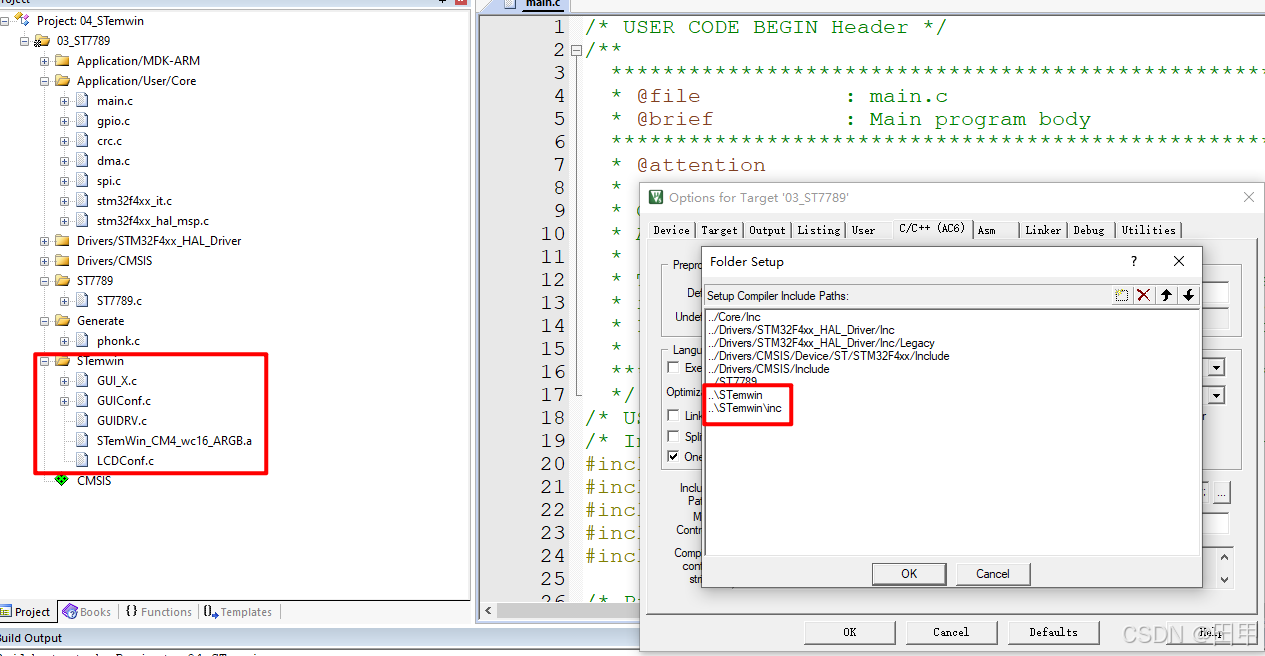1265x656 pixels.
Task: Click the stm32f4xx_it.c file icon
Action: coord(82,201)
